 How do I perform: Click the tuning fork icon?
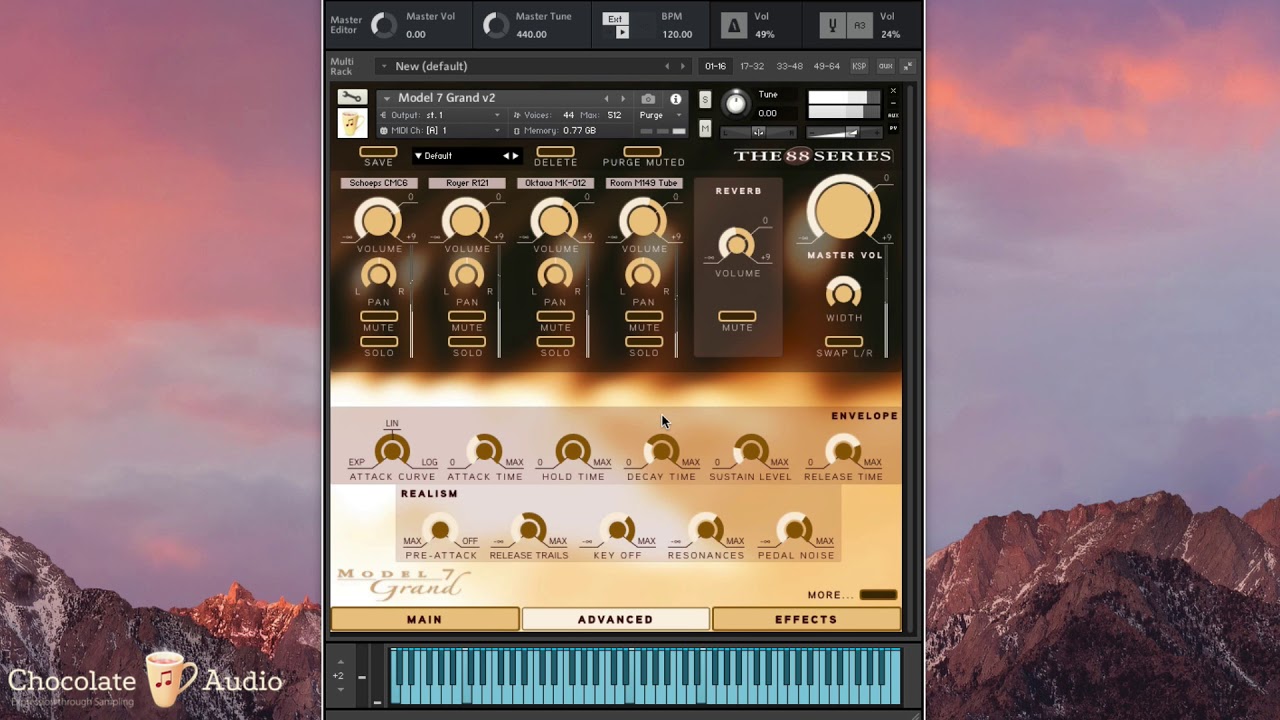pyautogui.click(x=832, y=25)
